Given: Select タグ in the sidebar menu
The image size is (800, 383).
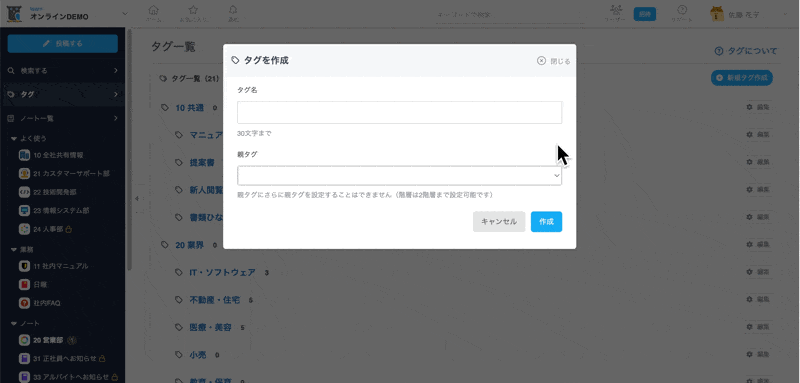Looking at the screenshot, I should 62,94.
